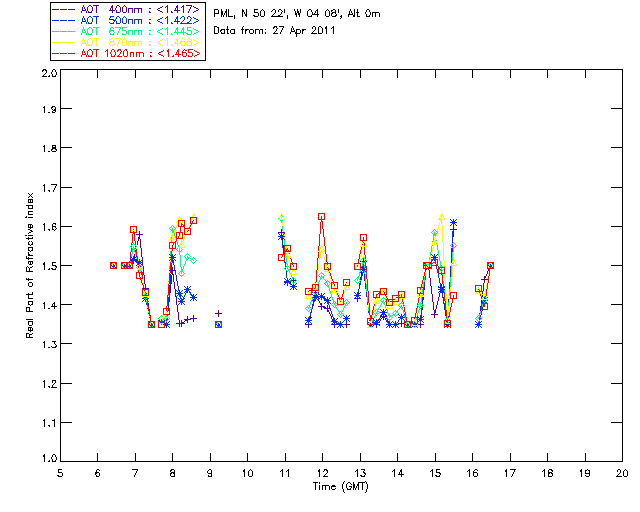The height and width of the screenshot is (512, 640).
Task: Click the 'AOT 1020nm : <1.465>' legend entry
Action: [x=127, y=53]
